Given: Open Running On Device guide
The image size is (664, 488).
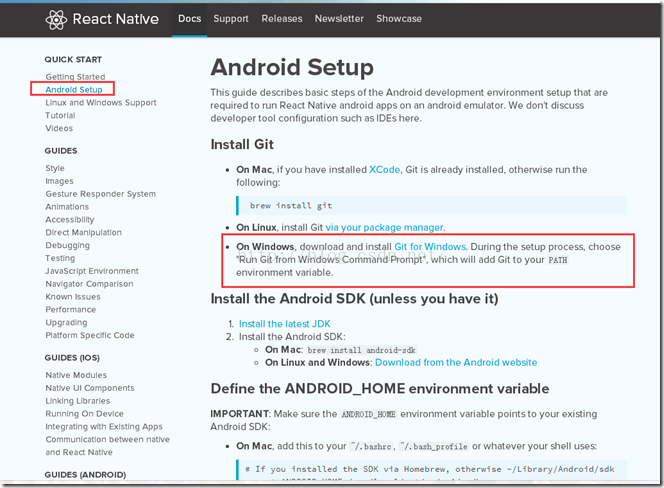Looking at the screenshot, I should coord(84,413).
